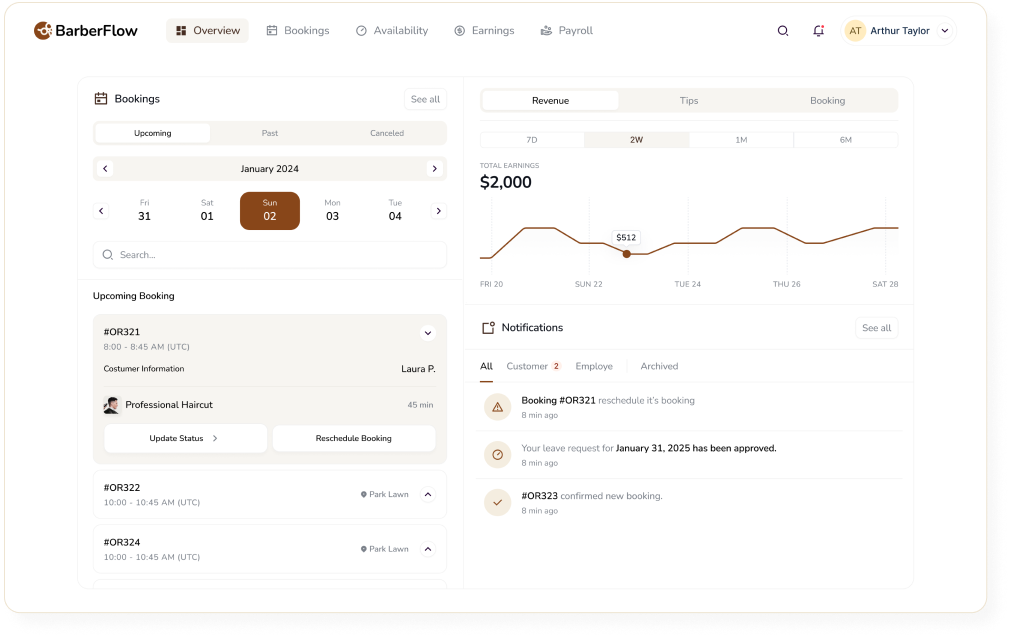Collapse the #OR321 booking card
This screenshot has height=640, width=1012.
pos(427,333)
